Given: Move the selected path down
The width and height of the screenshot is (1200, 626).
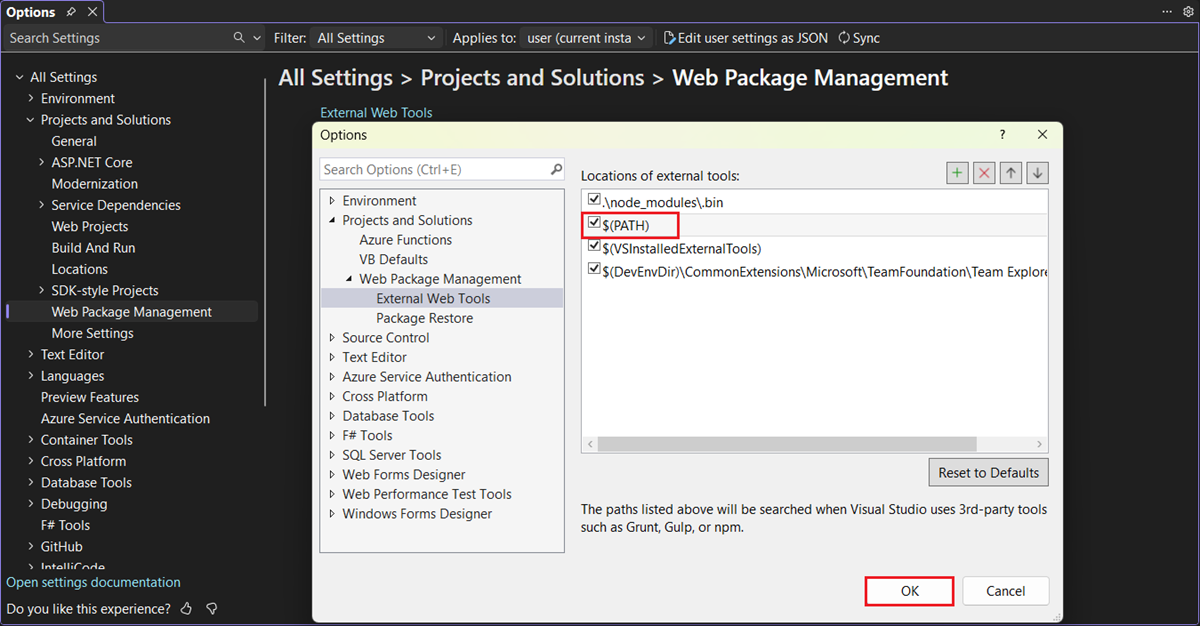Looking at the screenshot, I should (x=1037, y=172).
